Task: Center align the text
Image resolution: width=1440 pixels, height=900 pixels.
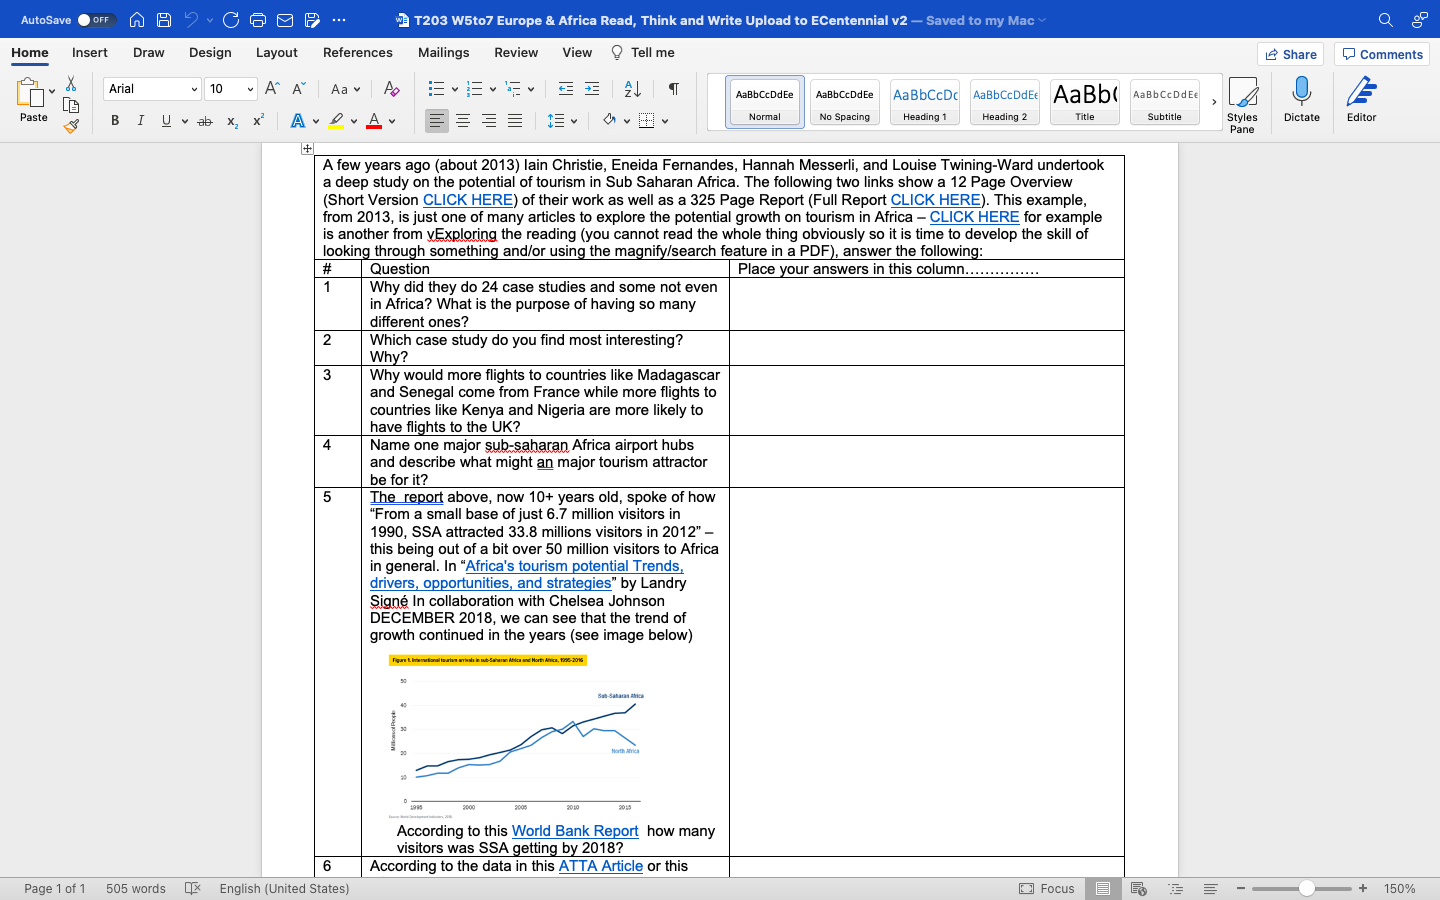Action: click(x=463, y=121)
